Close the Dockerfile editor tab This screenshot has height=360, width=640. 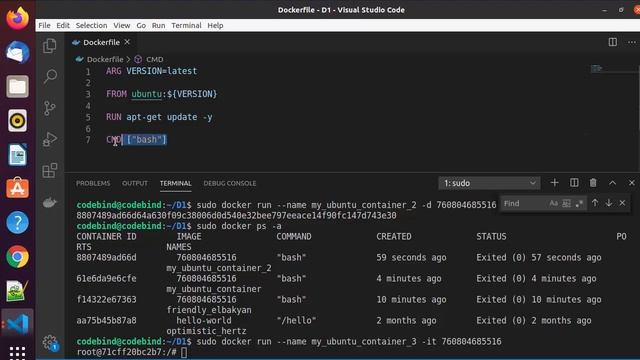tap(127, 42)
